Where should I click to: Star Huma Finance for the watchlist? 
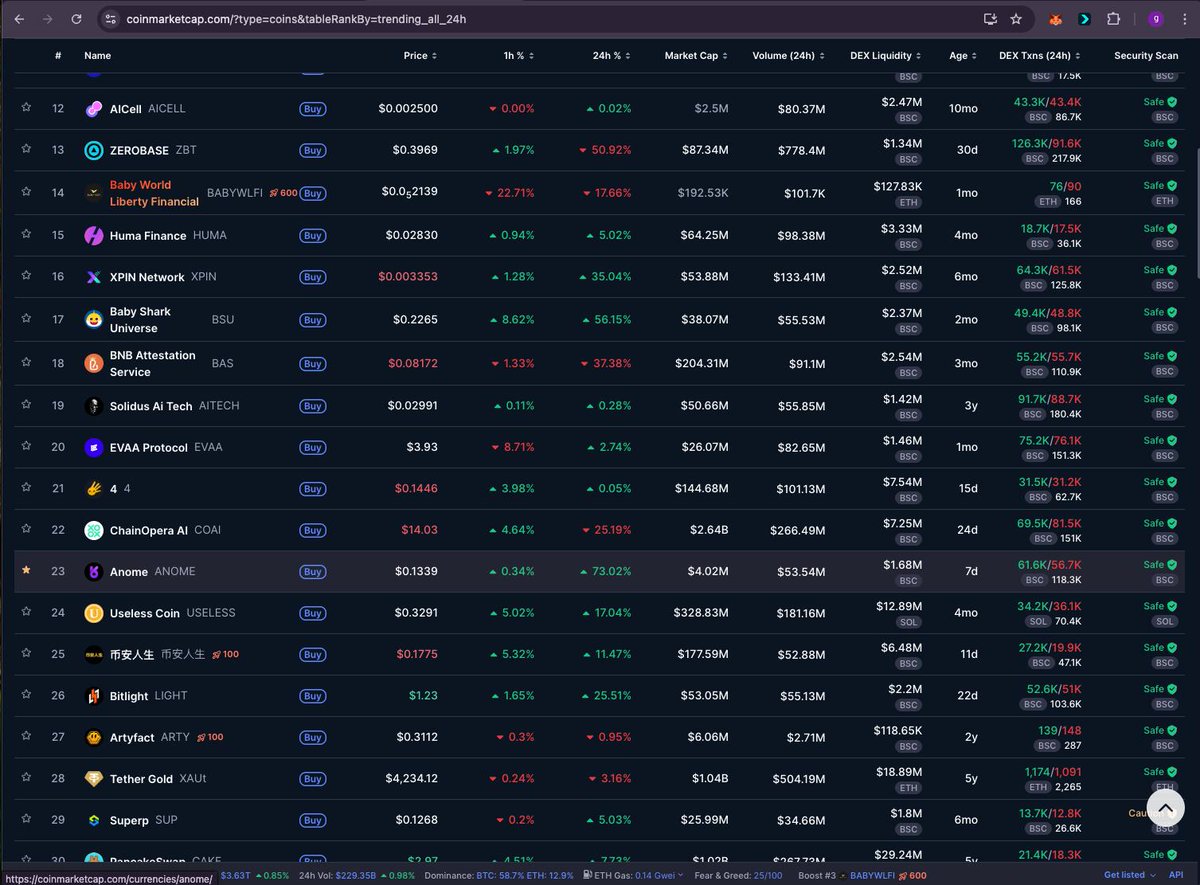pos(27,234)
